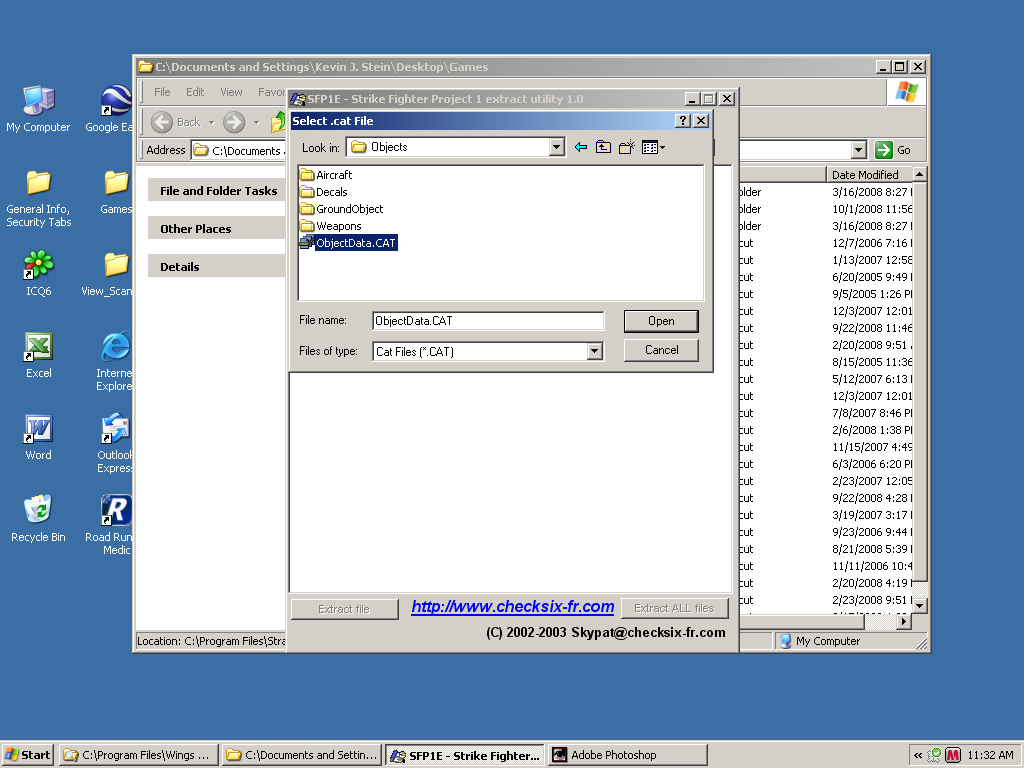Click the Start button
The height and width of the screenshot is (768, 1024).
(x=27, y=755)
